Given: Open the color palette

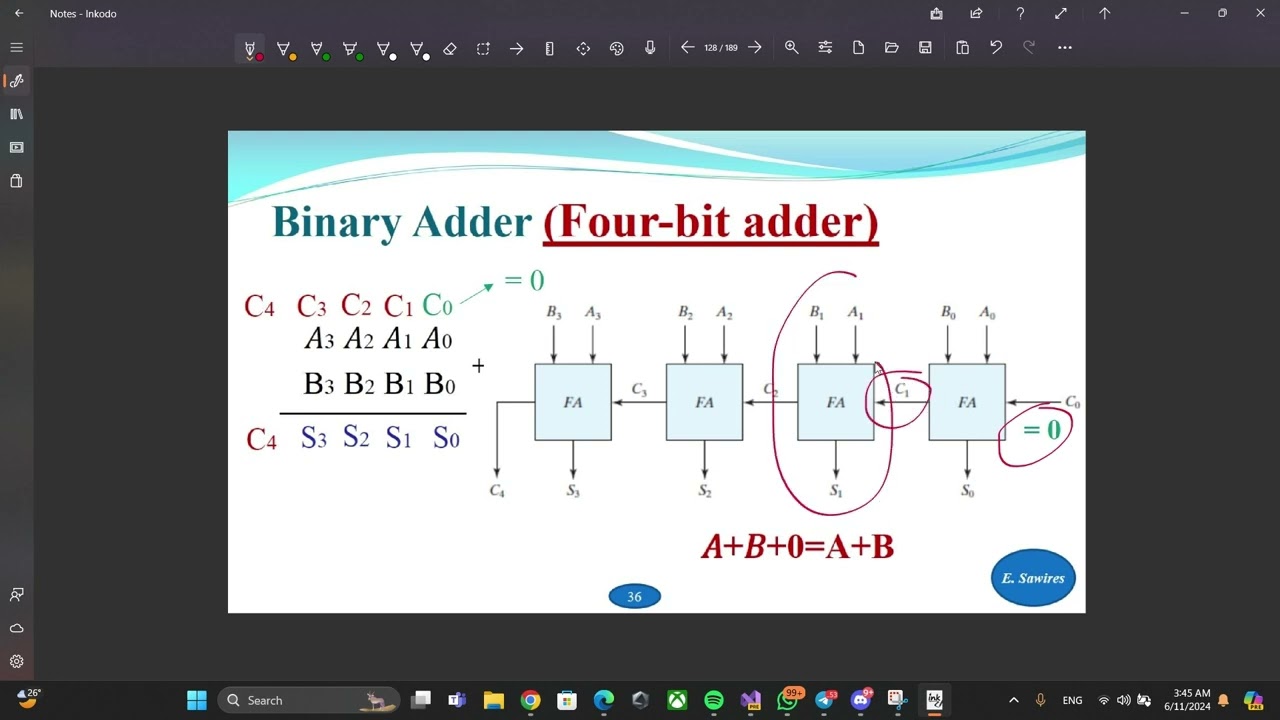Looking at the screenshot, I should click(x=616, y=48).
